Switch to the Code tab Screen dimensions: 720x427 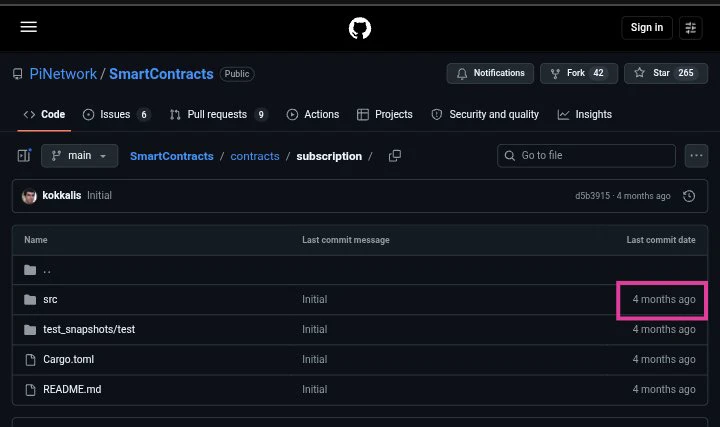point(44,114)
